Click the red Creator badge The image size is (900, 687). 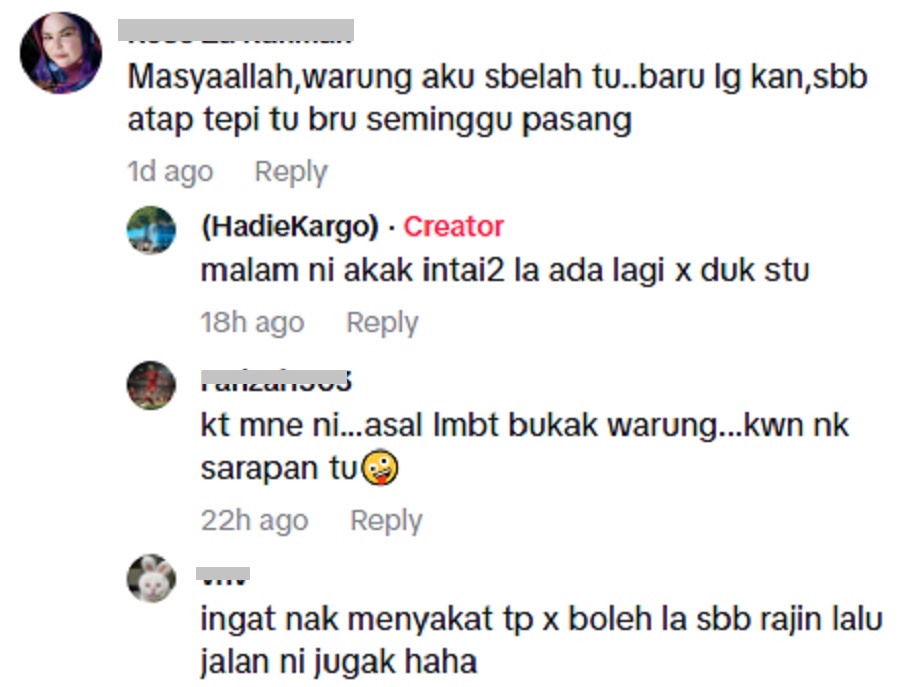pos(453,227)
